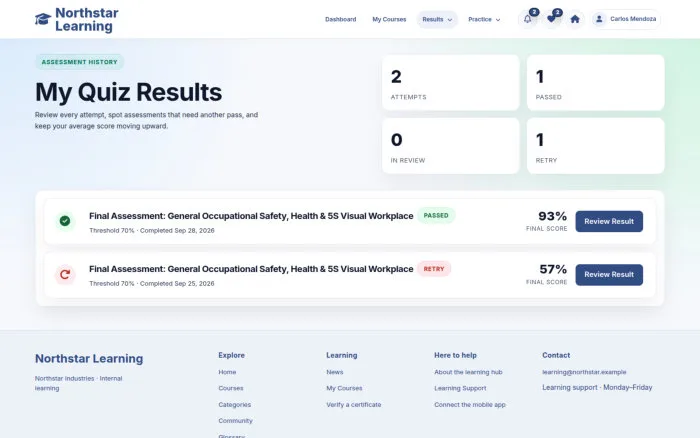Image resolution: width=700 pixels, height=438 pixels.
Task: Select the Passed stat card
Action: coord(596,83)
